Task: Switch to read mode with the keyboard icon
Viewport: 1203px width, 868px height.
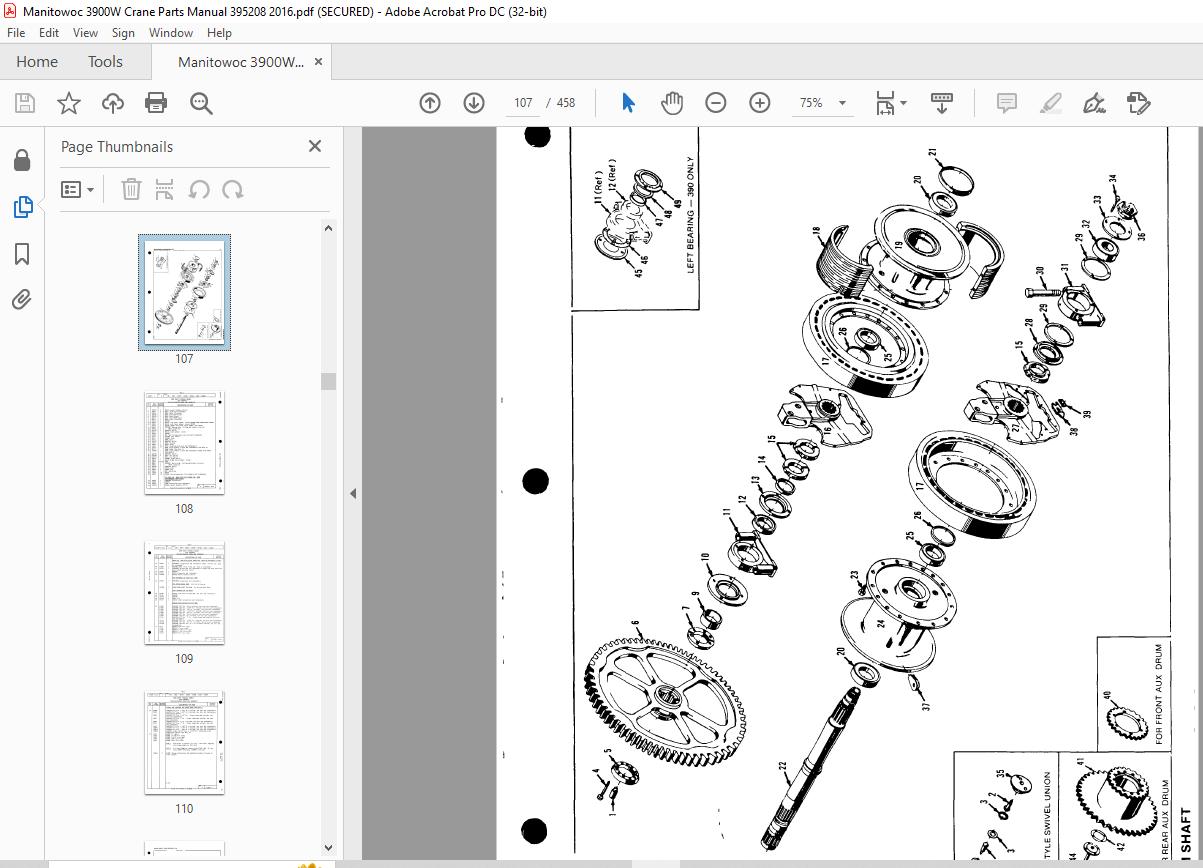Action: point(942,103)
